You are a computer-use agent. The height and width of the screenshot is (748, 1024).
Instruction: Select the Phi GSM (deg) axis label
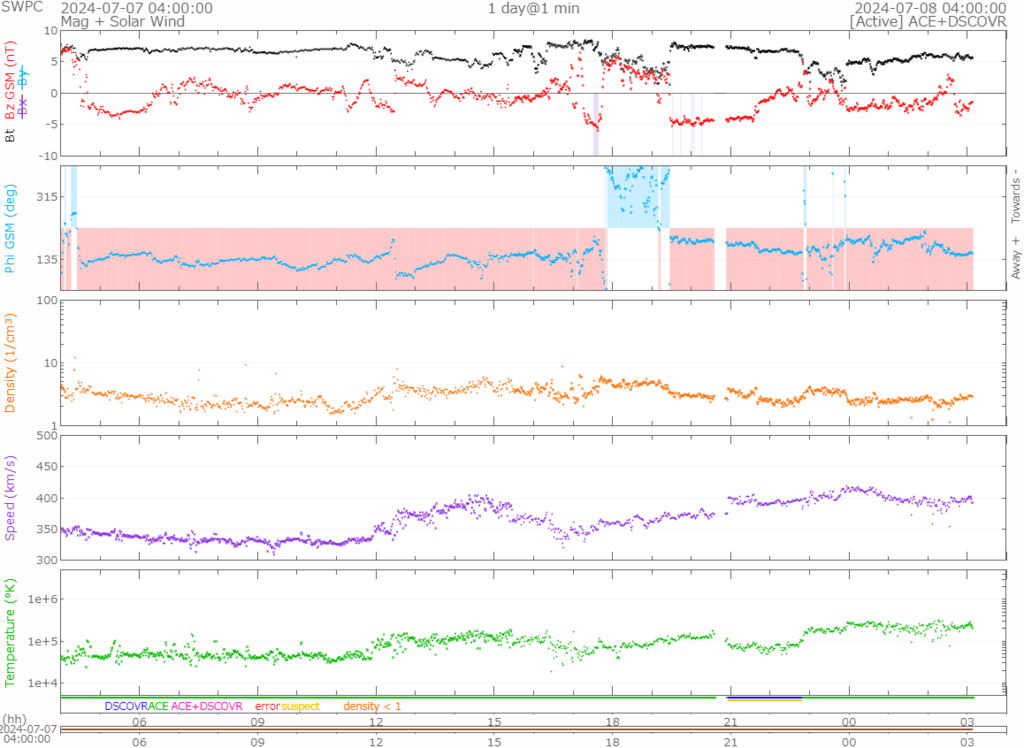point(11,227)
